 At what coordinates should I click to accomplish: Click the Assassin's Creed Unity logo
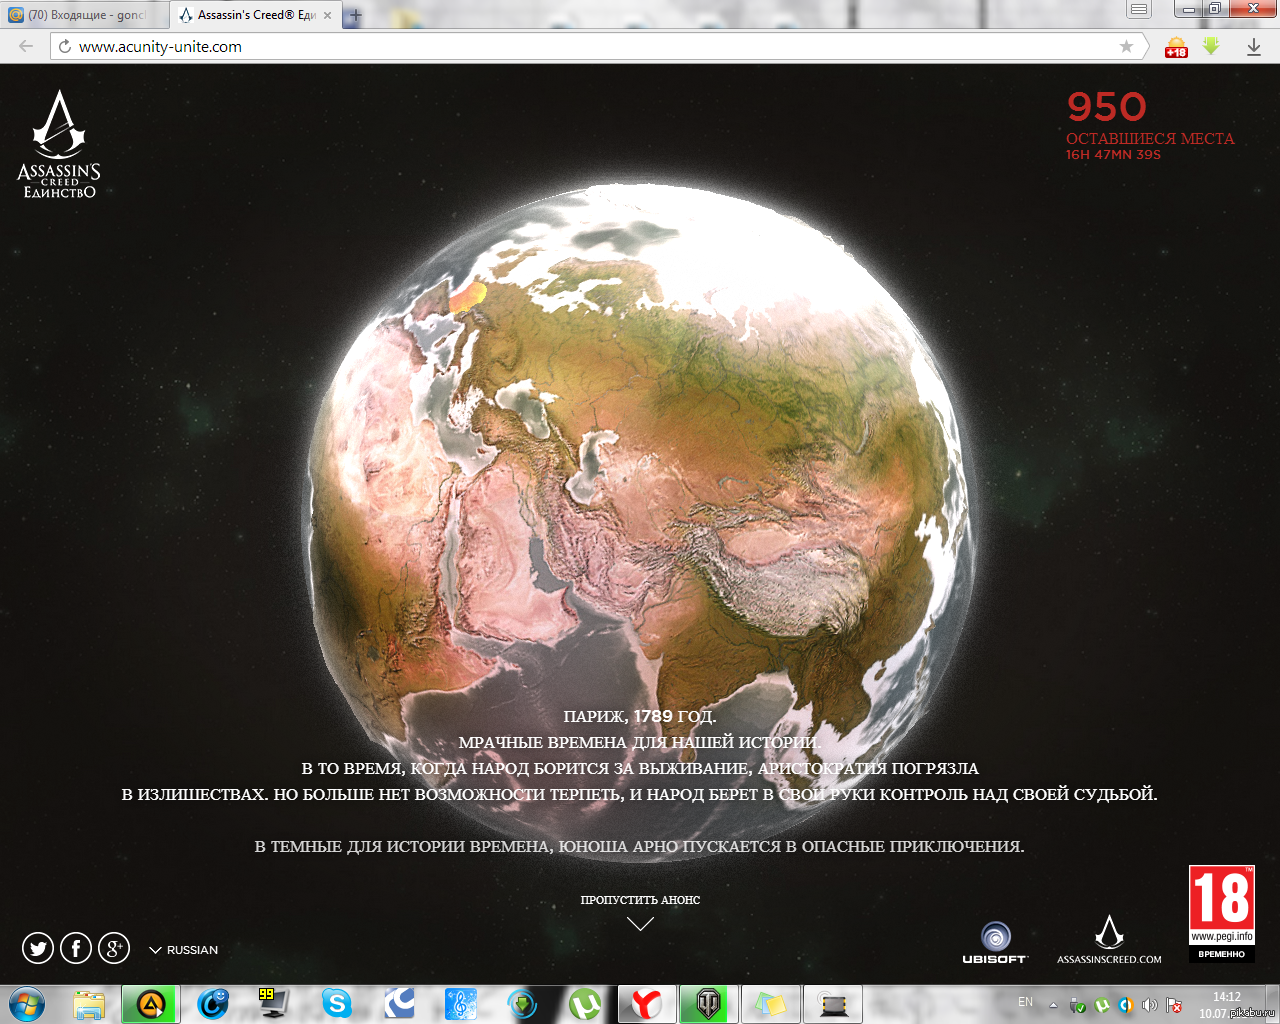coord(59,145)
